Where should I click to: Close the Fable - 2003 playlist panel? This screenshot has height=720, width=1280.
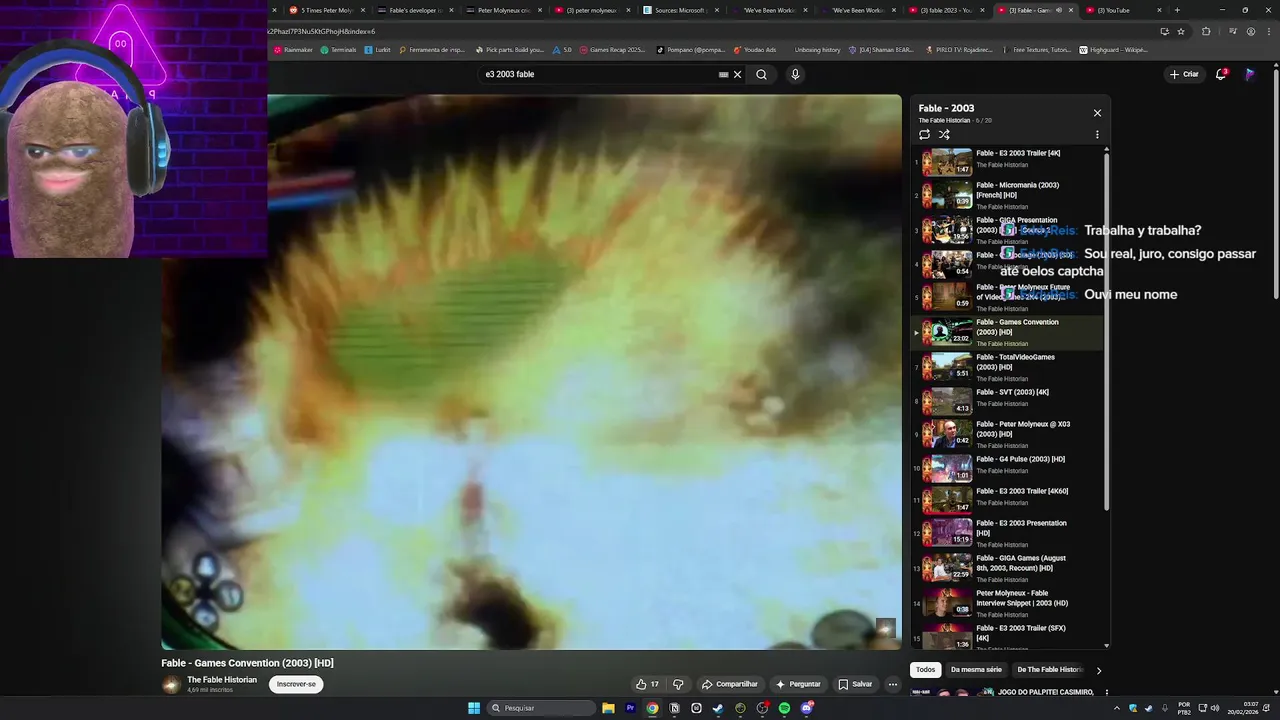click(1097, 113)
